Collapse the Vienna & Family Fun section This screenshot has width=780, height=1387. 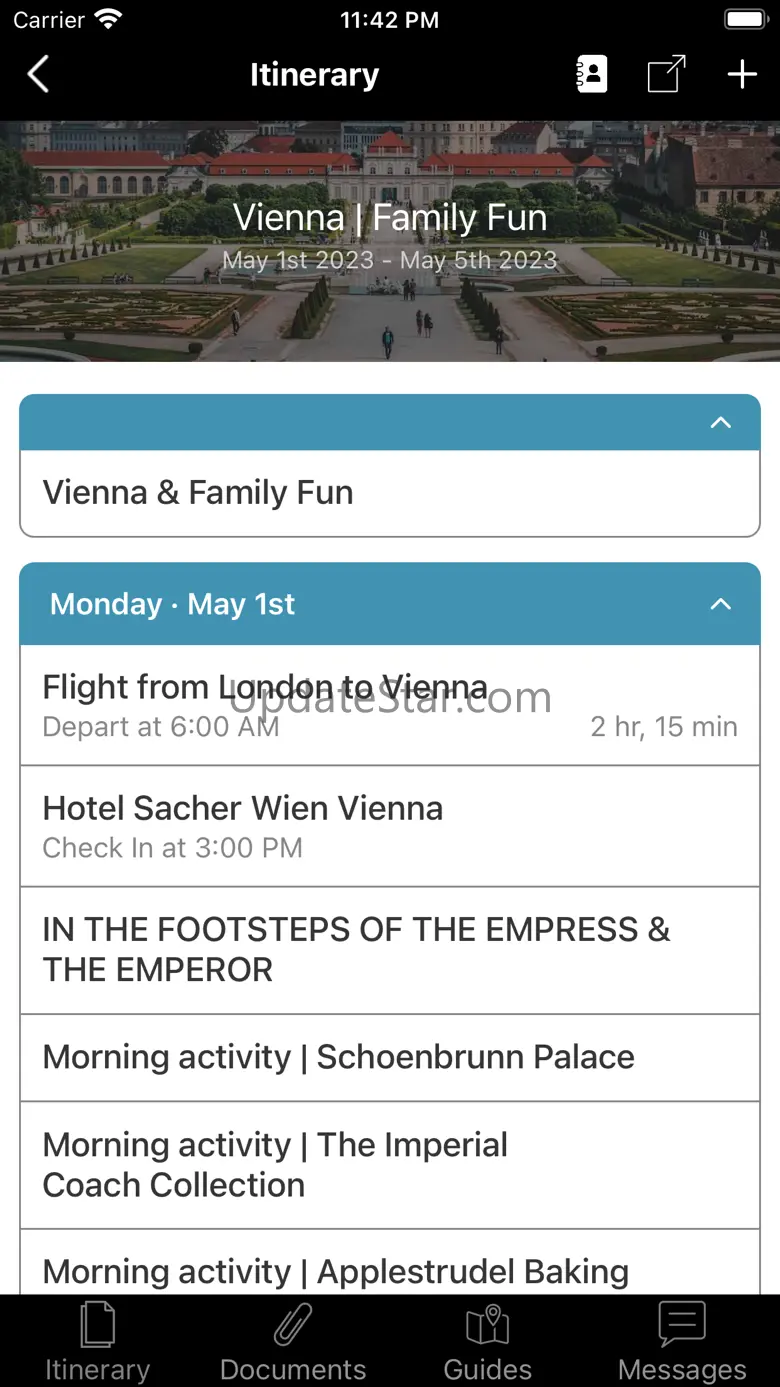pos(720,423)
